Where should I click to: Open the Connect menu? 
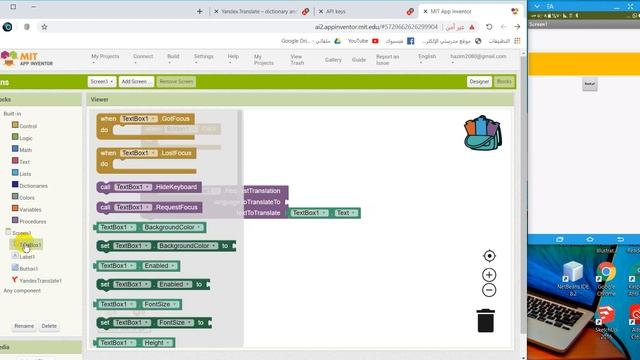point(143,59)
